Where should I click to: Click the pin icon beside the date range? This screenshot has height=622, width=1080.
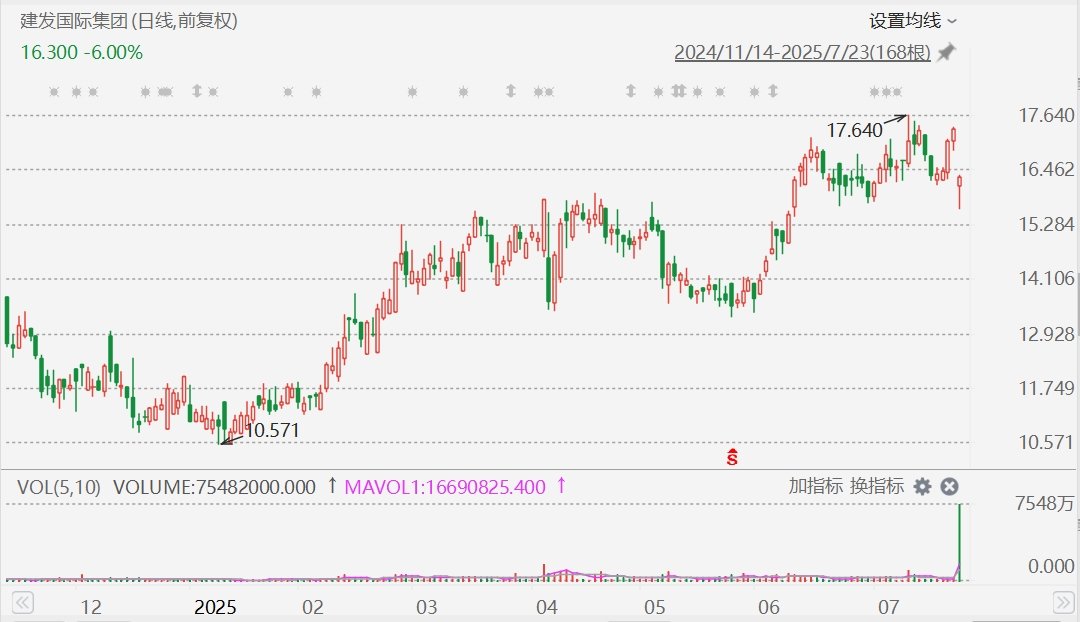pyautogui.click(x=946, y=52)
